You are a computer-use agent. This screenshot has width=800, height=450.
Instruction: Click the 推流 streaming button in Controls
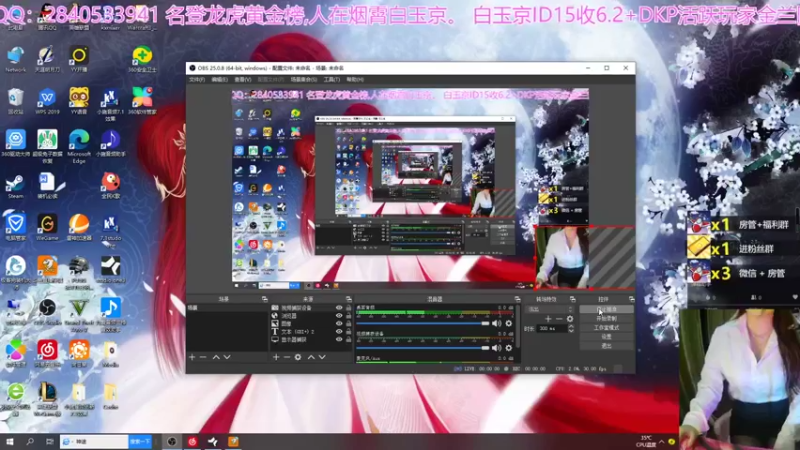[607, 309]
